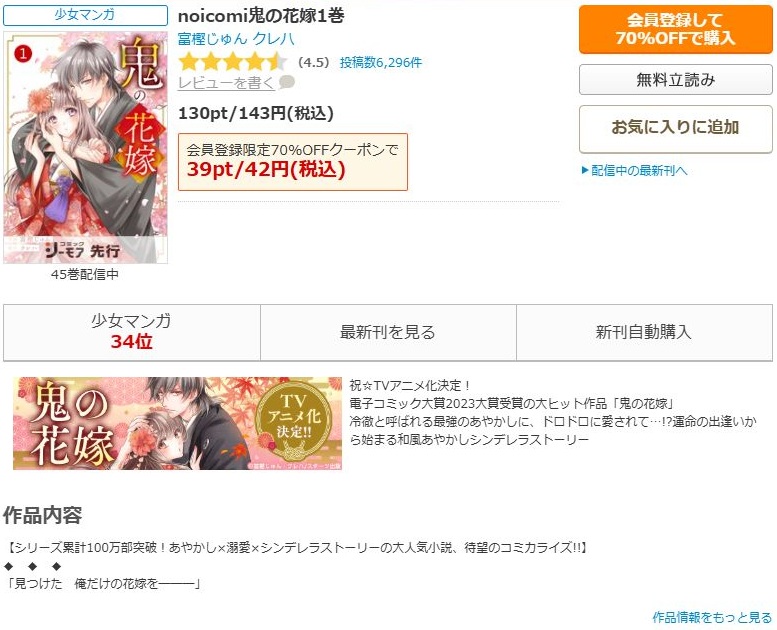Expand 作品情報をもっと見る
This screenshot has height=630, width=777.
pyautogui.click(x=712, y=617)
